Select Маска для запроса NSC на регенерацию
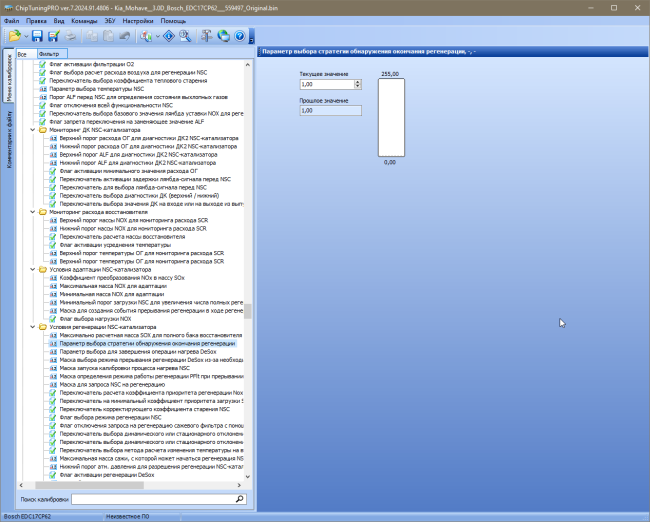Image resolution: width=650 pixels, height=522 pixels. pos(112,384)
